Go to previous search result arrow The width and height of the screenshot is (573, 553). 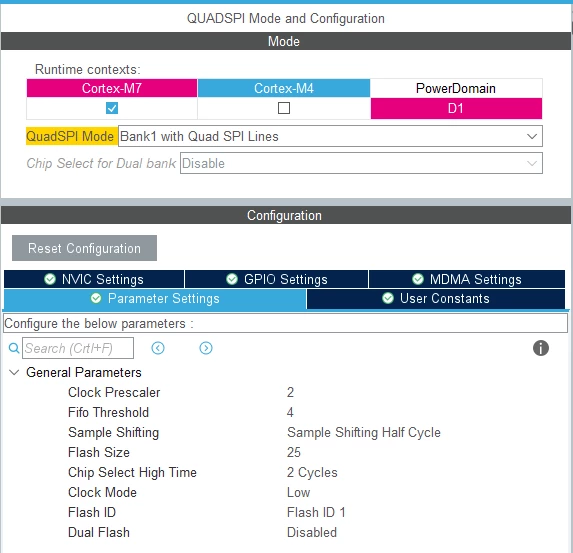click(x=158, y=348)
